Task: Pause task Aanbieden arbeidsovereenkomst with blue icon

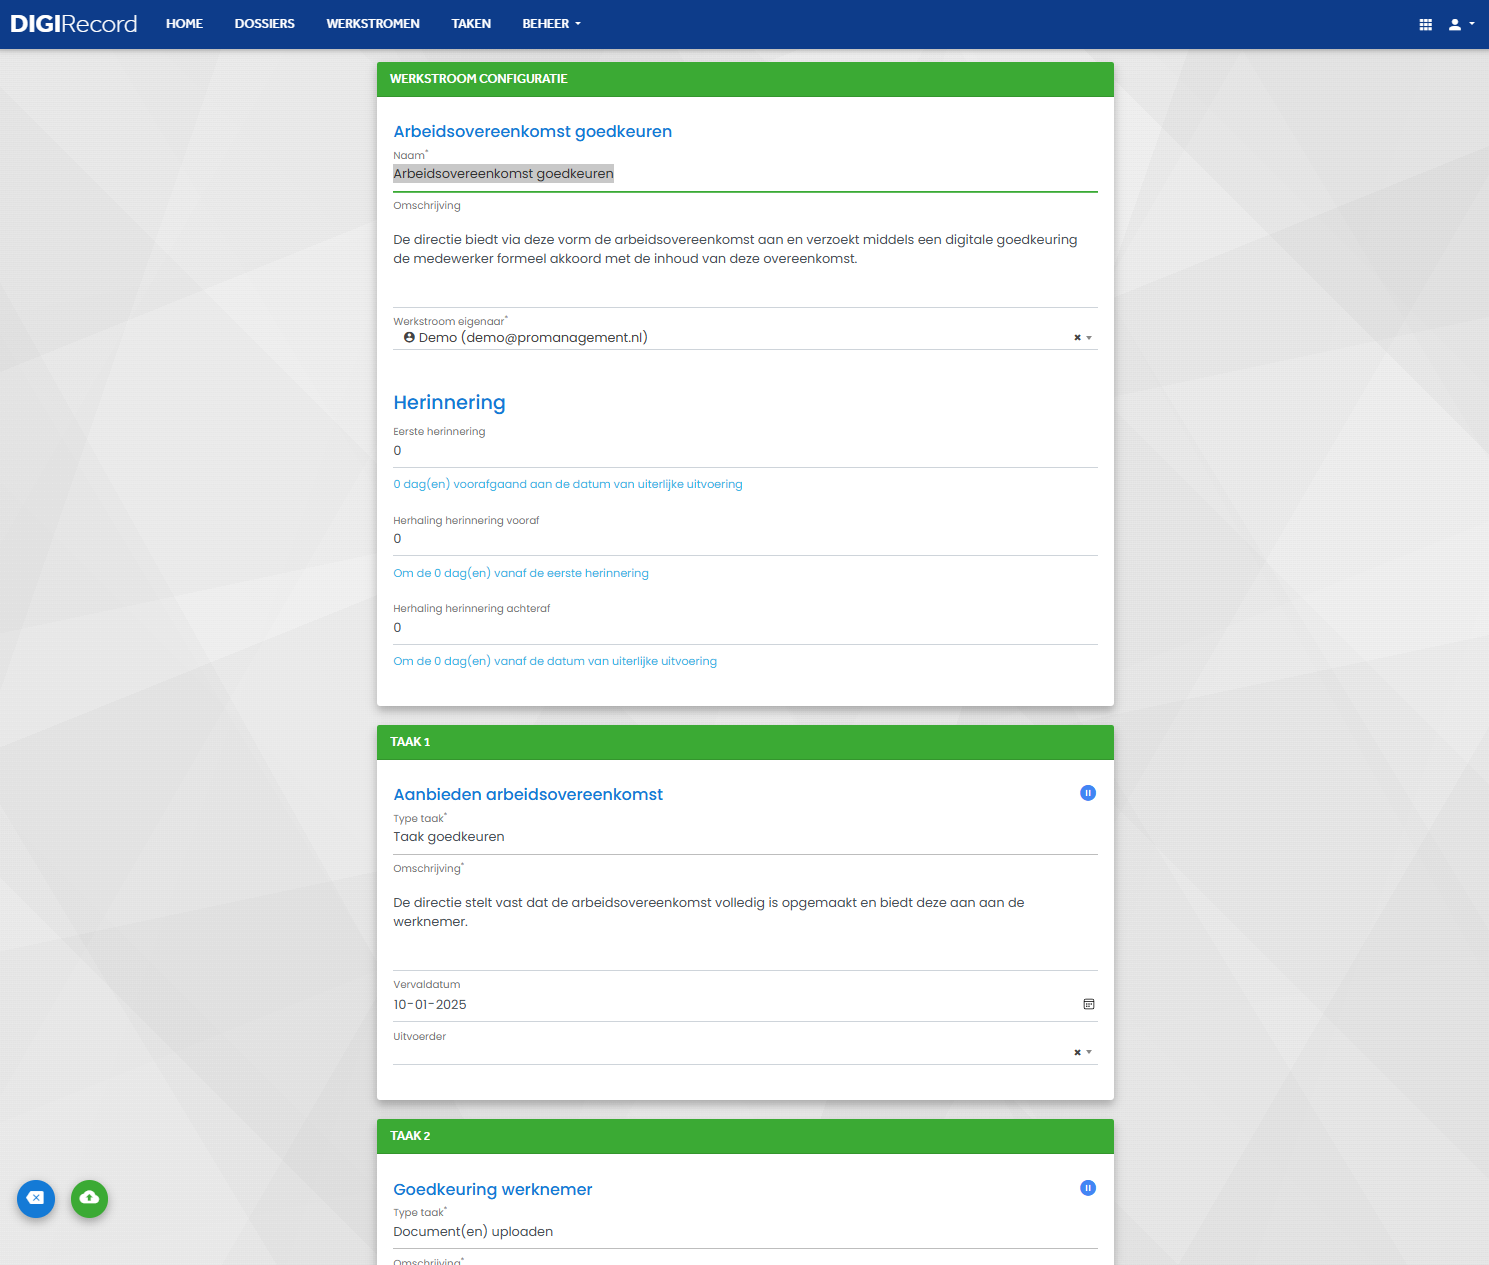Action: click(1088, 793)
